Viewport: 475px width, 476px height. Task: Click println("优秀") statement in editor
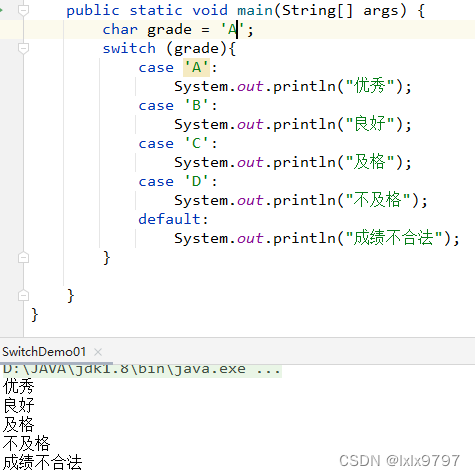coord(293,86)
